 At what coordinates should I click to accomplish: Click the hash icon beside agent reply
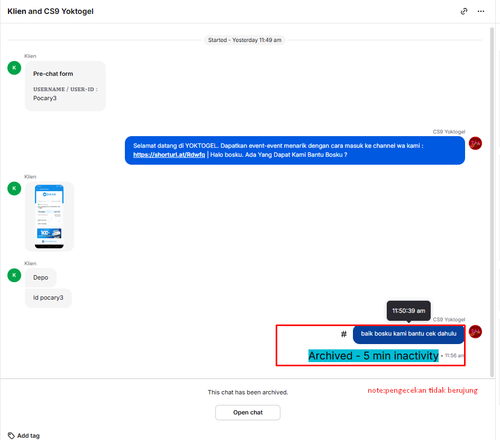(x=344, y=334)
